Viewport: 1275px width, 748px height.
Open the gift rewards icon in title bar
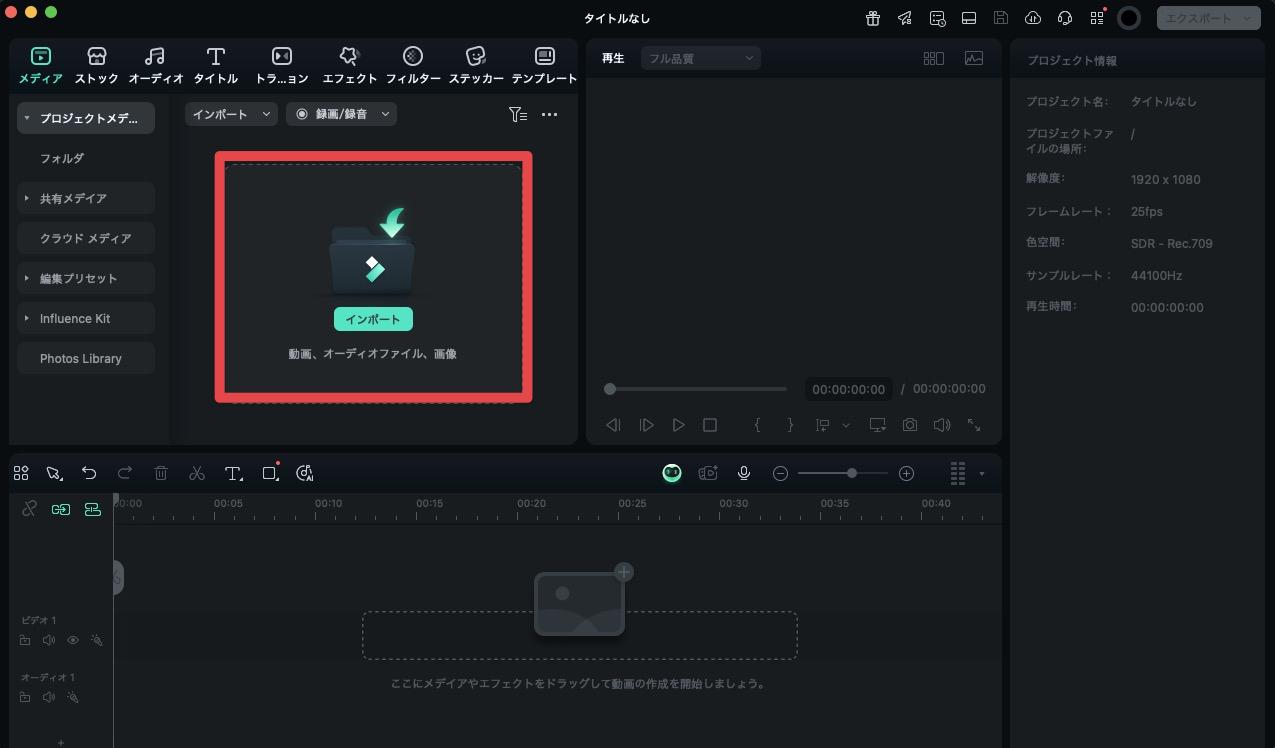click(873, 18)
